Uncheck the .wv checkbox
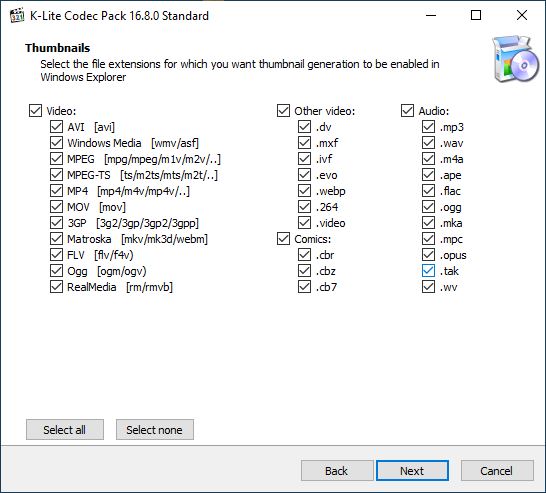 429,287
